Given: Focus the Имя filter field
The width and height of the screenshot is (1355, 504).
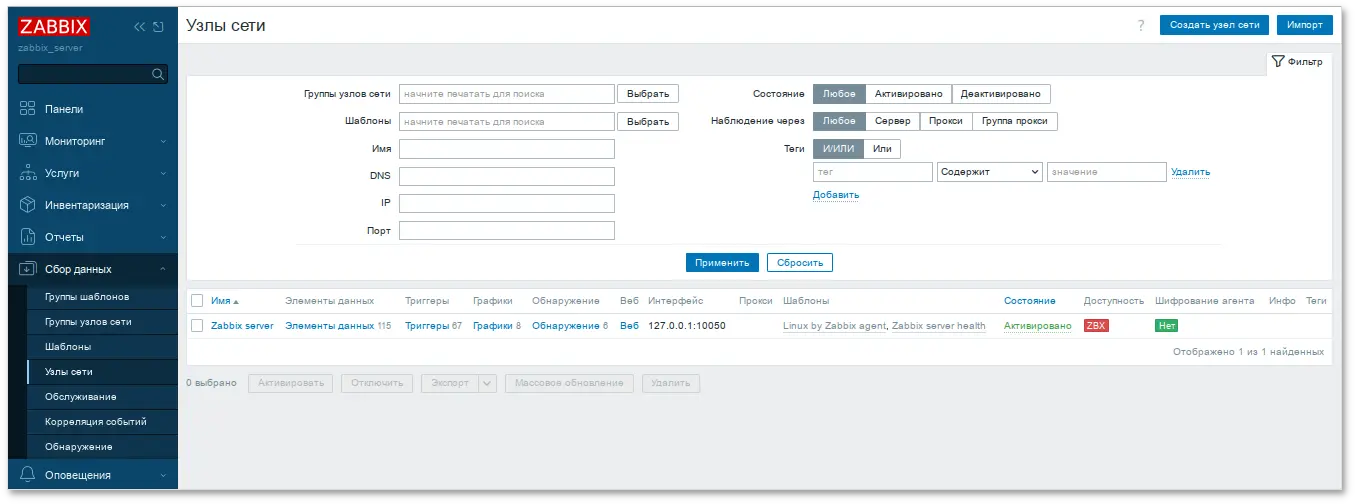Looking at the screenshot, I should pyautogui.click(x=507, y=149).
